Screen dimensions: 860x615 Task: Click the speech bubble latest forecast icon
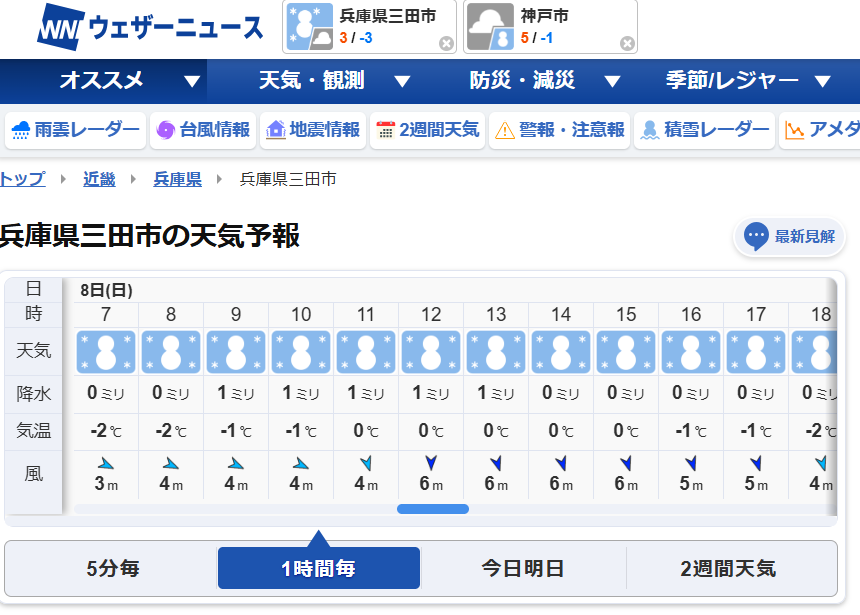click(757, 237)
